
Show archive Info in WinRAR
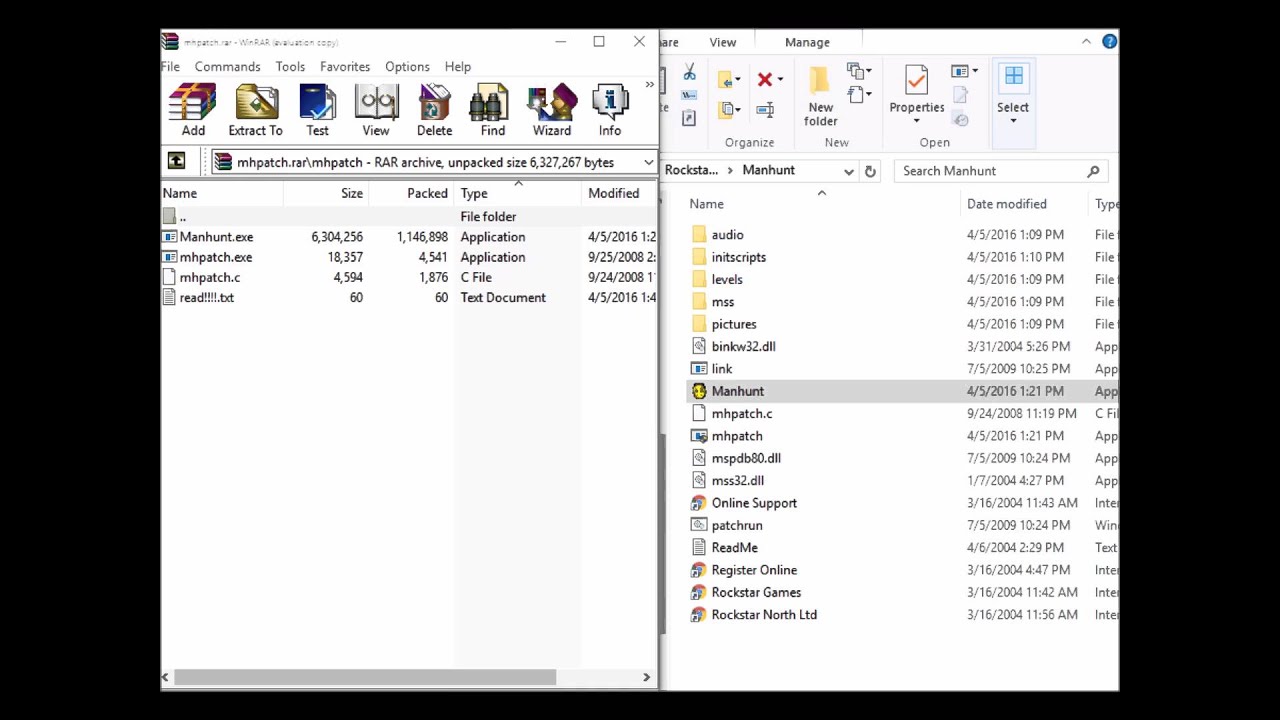click(x=610, y=110)
